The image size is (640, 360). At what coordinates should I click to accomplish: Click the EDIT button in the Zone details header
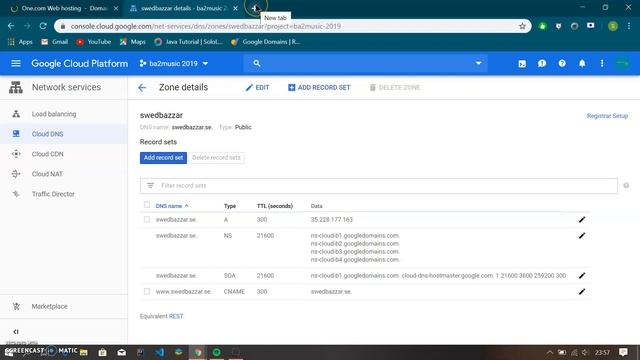tap(257, 87)
